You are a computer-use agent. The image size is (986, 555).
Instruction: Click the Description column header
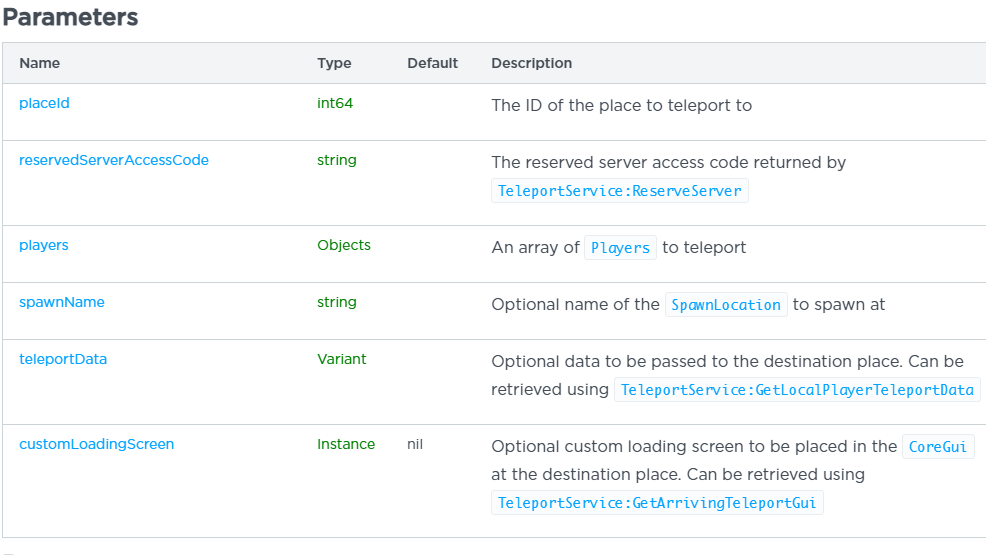point(531,63)
